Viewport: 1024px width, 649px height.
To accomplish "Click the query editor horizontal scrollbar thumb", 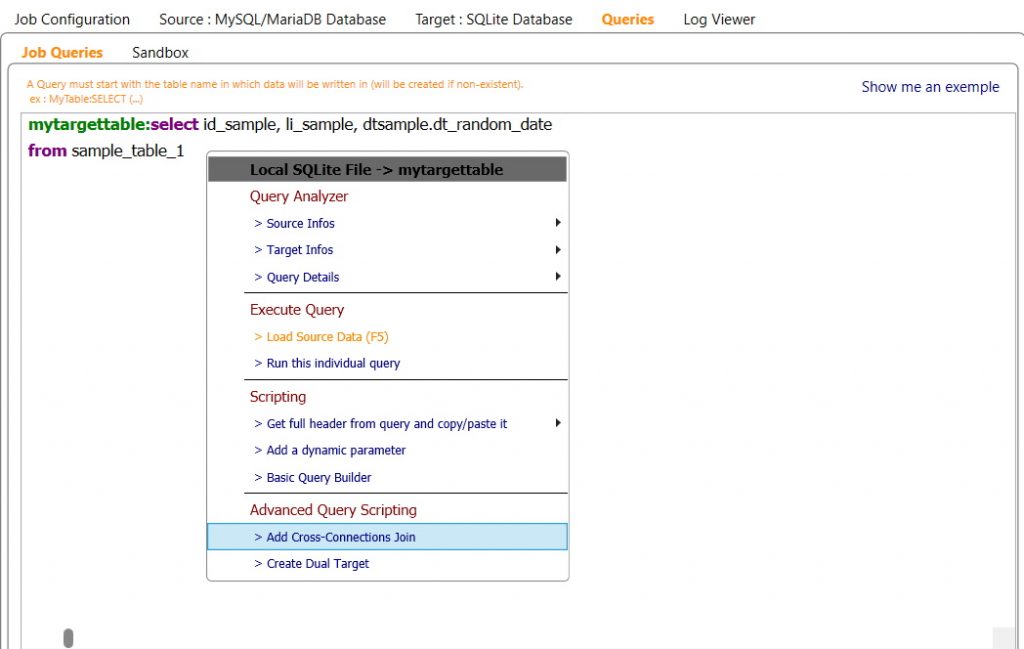I will pos(68,638).
